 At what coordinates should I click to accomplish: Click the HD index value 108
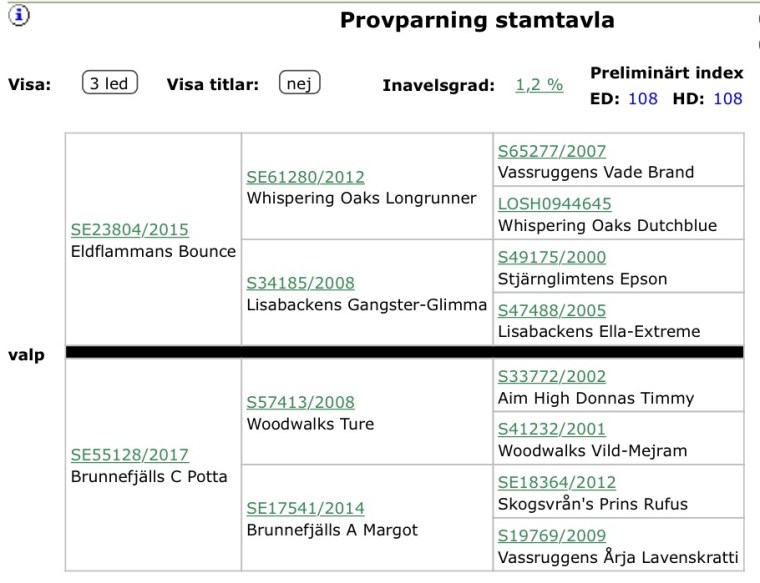[727, 99]
